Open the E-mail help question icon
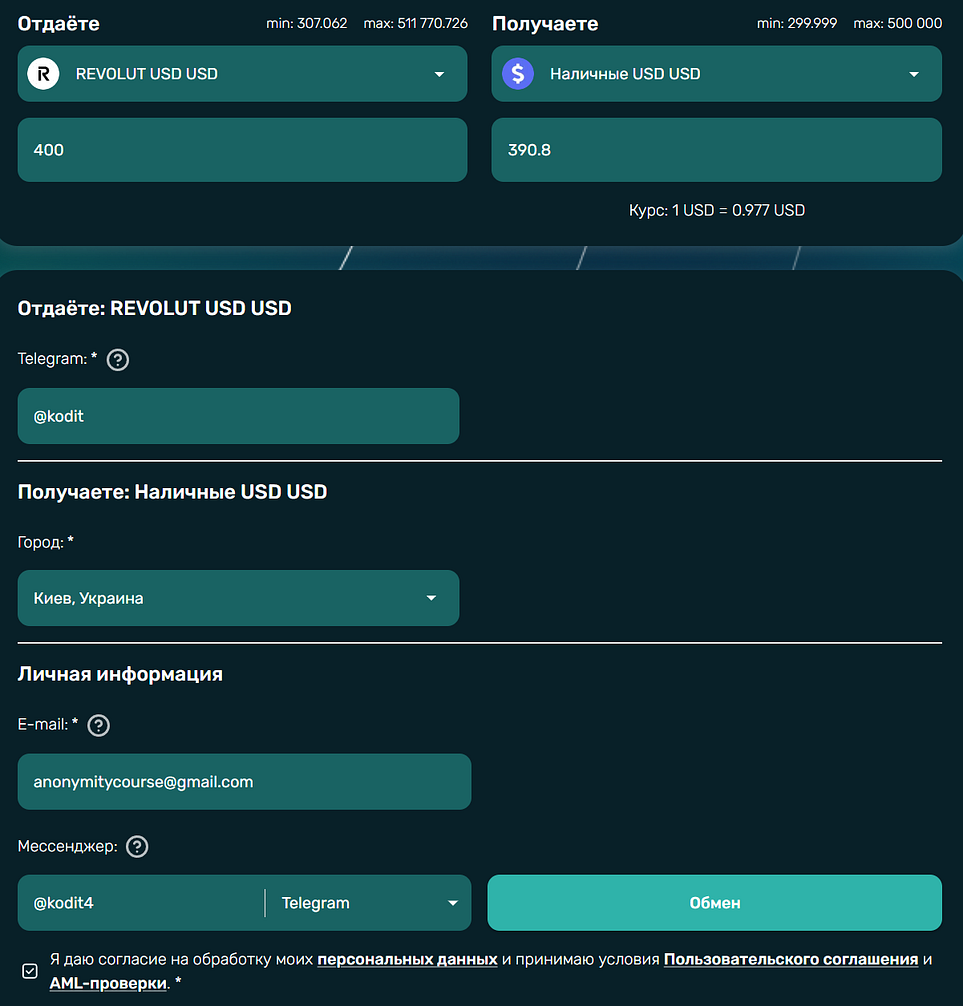The image size is (963, 1006). pyautogui.click(x=98, y=726)
